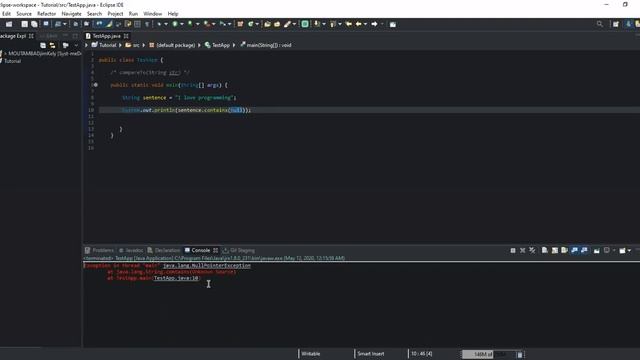
Task: Click the (default package) breadcrumb
Action: click(172, 45)
